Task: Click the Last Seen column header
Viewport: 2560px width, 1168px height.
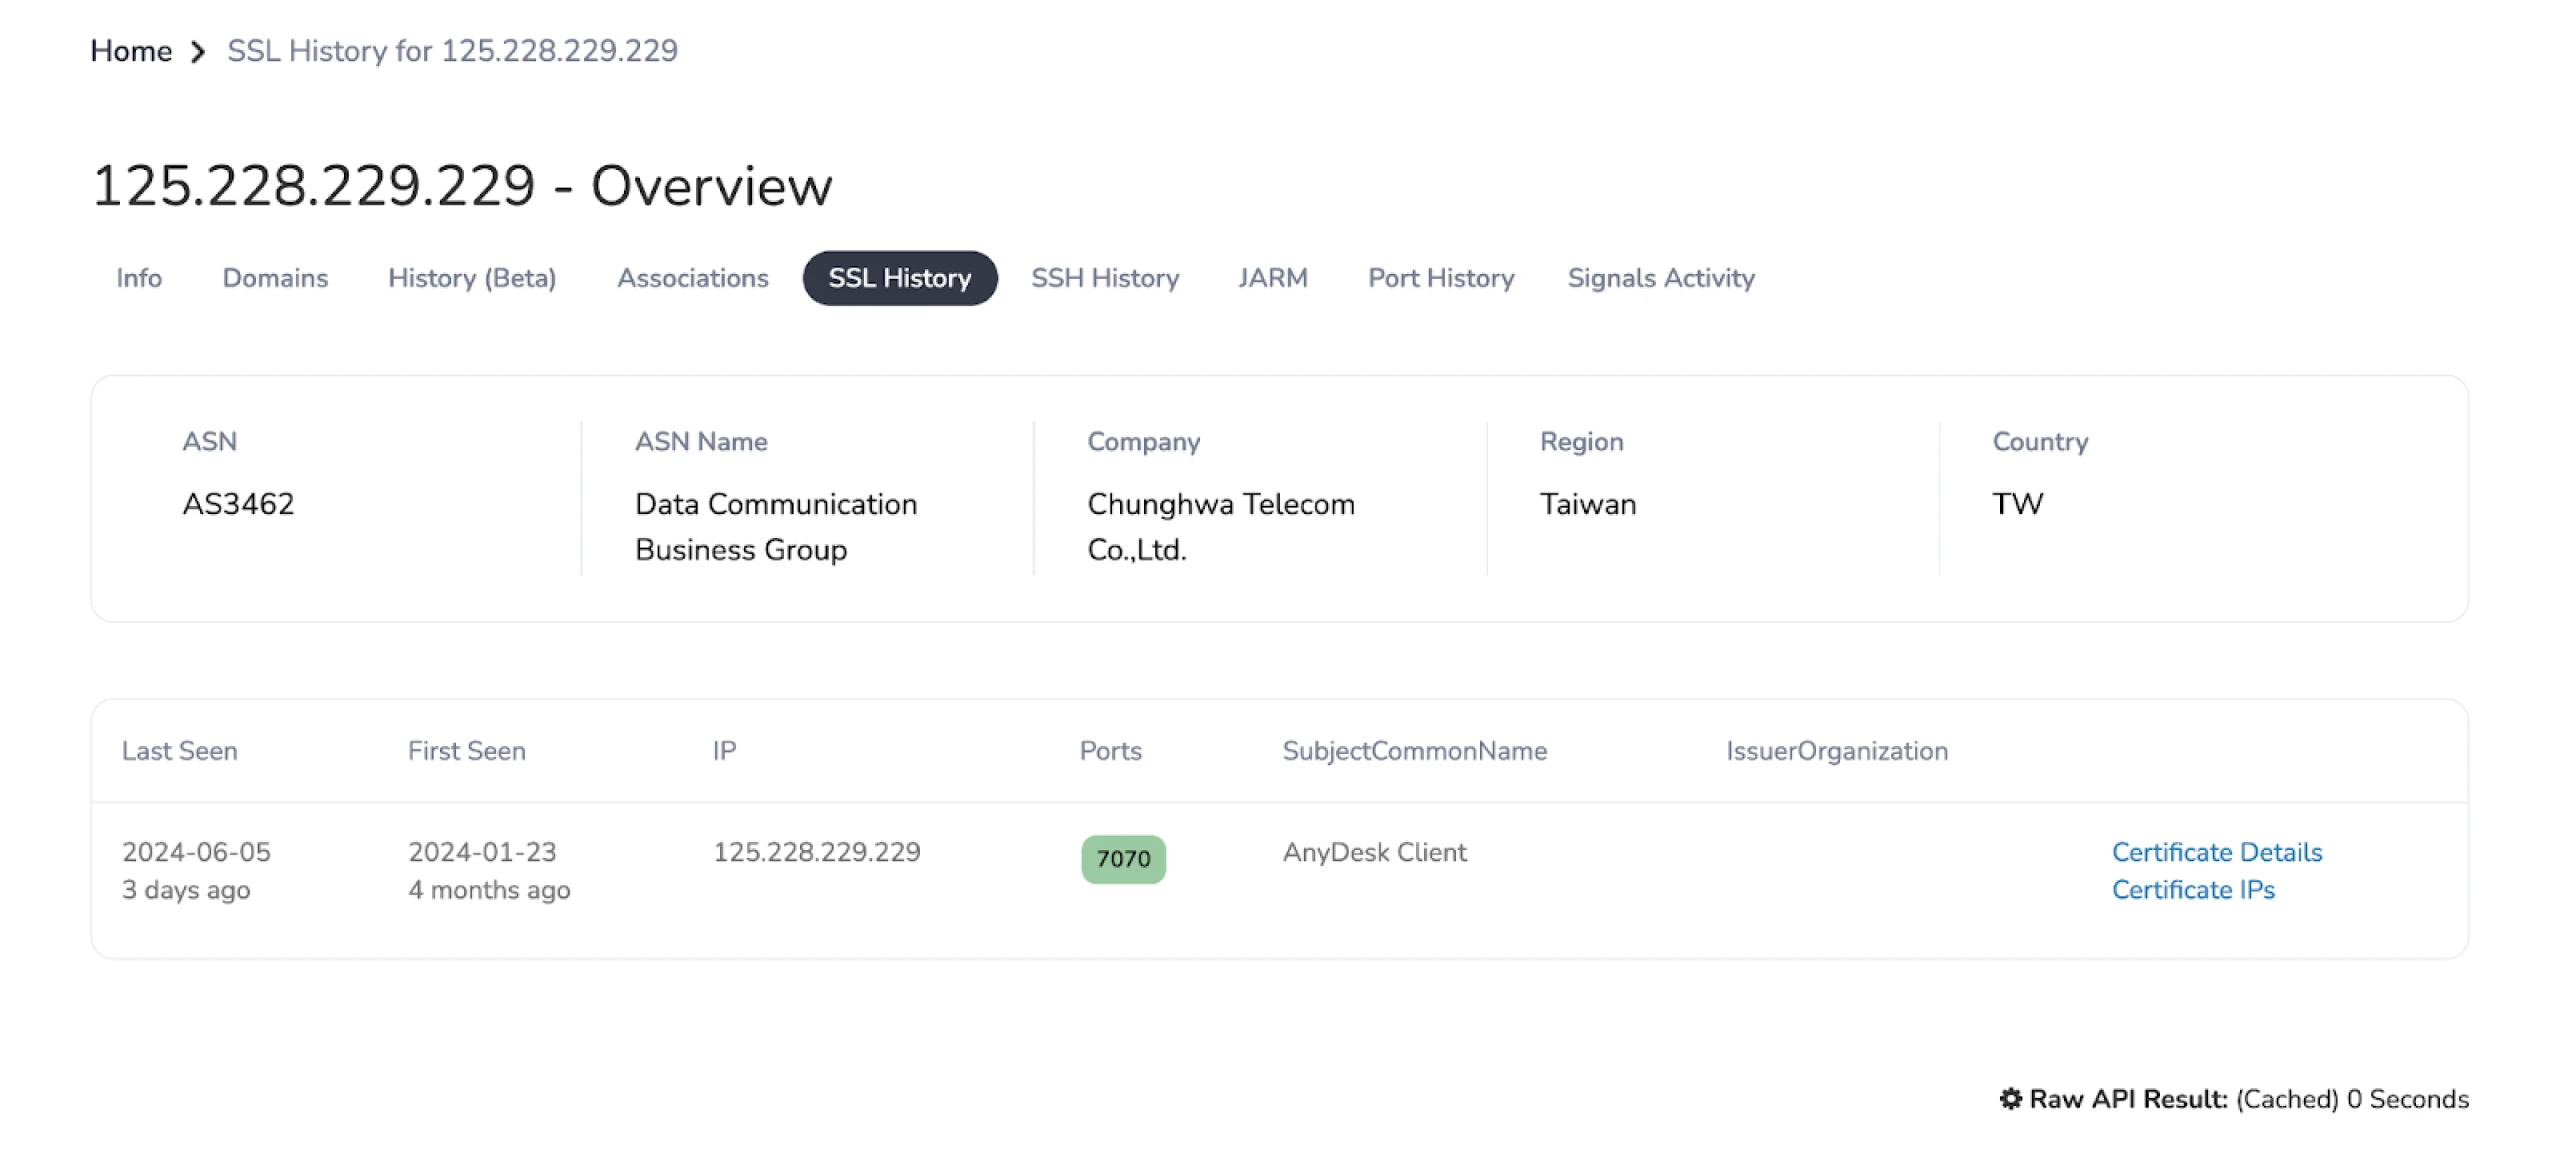Action: (180, 751)
